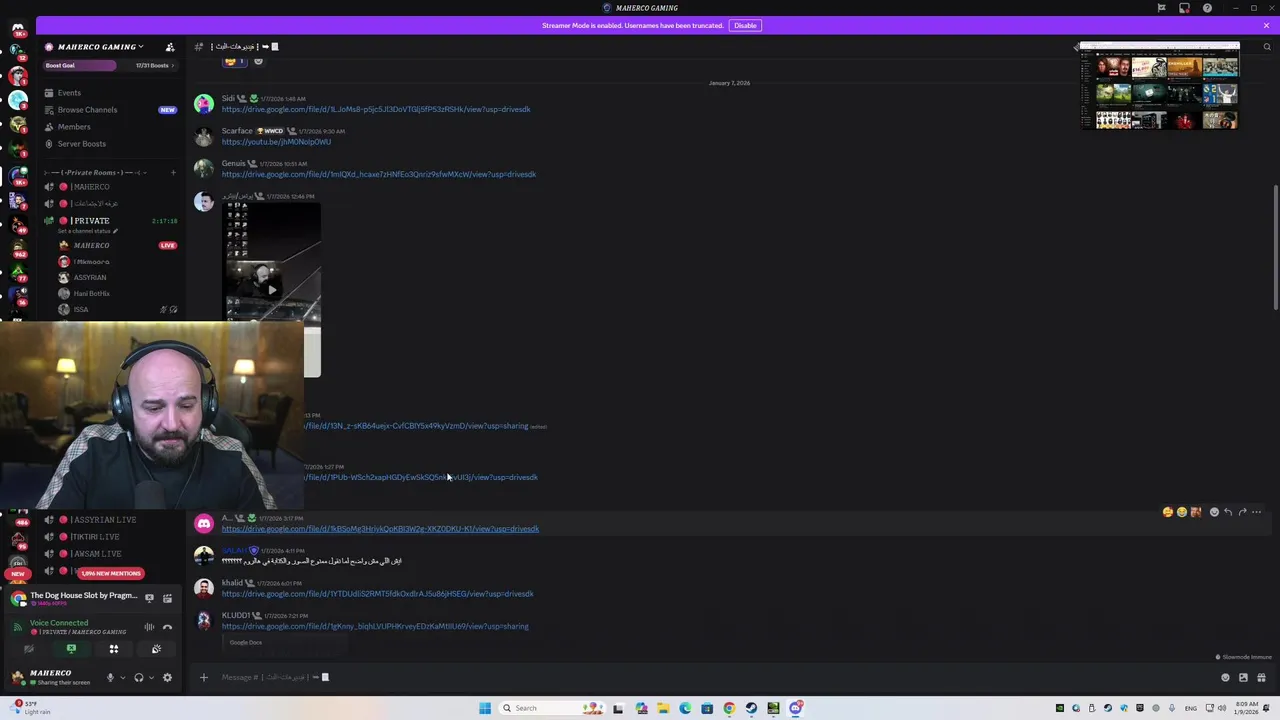
Task: Open Scarface's youtu.be link
Action: click(x=276, y=142)
